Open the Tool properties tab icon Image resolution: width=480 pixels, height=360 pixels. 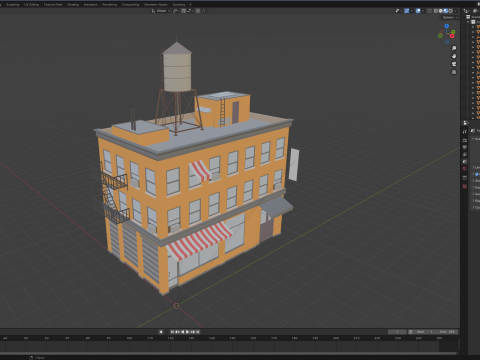[x=465, y=131]
